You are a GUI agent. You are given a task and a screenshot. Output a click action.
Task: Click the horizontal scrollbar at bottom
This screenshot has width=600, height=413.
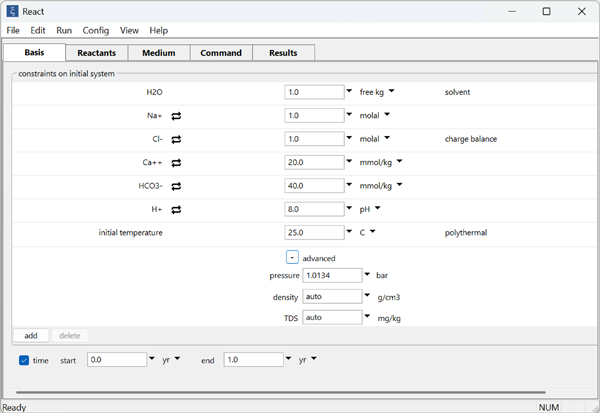(280, 393)
